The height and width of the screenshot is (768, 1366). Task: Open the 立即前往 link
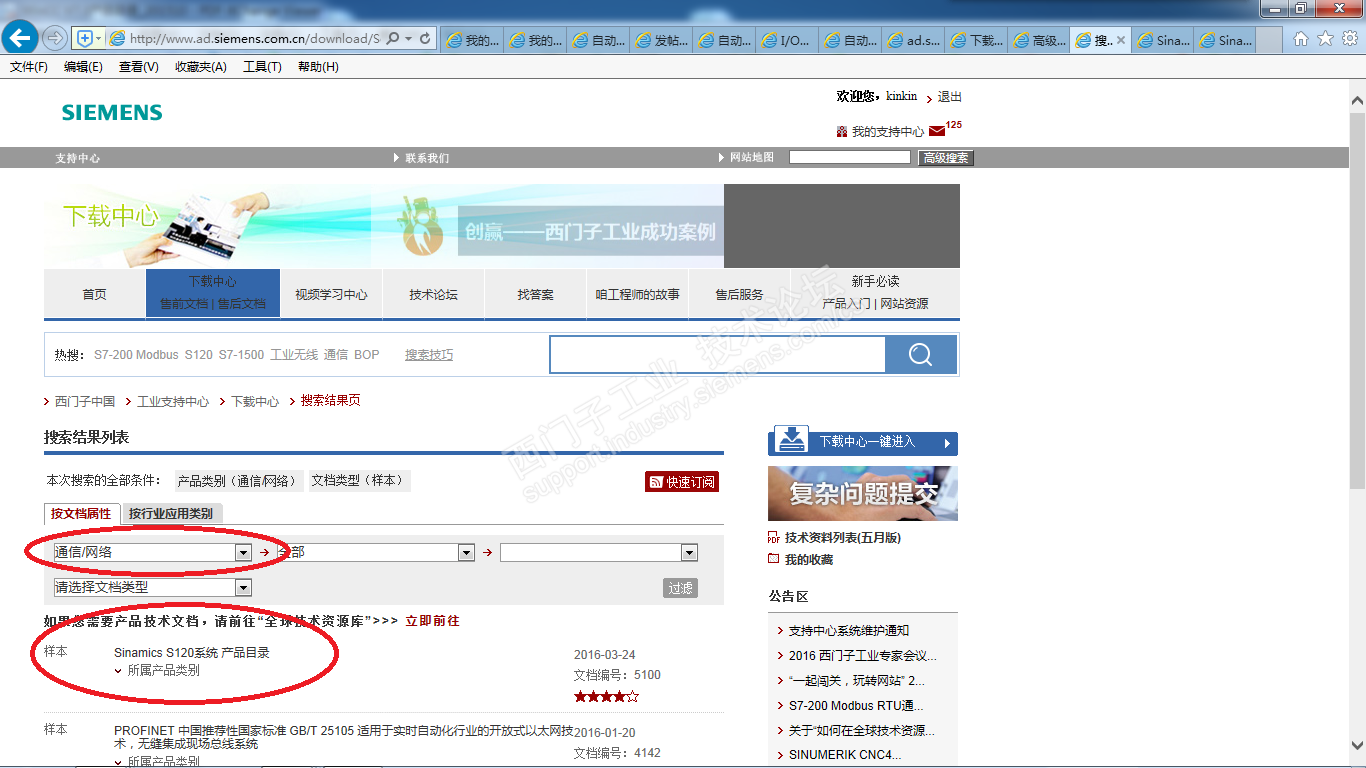432,621
